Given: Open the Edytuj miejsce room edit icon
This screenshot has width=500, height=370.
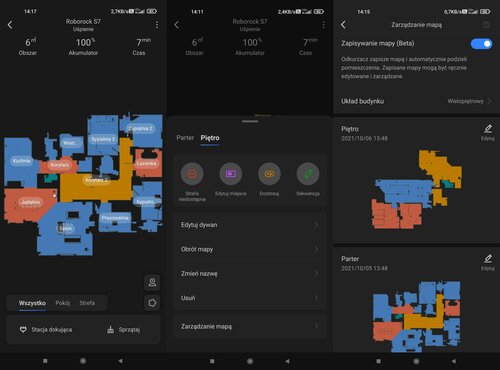Looking at the screenshot, I should [231, 174].
